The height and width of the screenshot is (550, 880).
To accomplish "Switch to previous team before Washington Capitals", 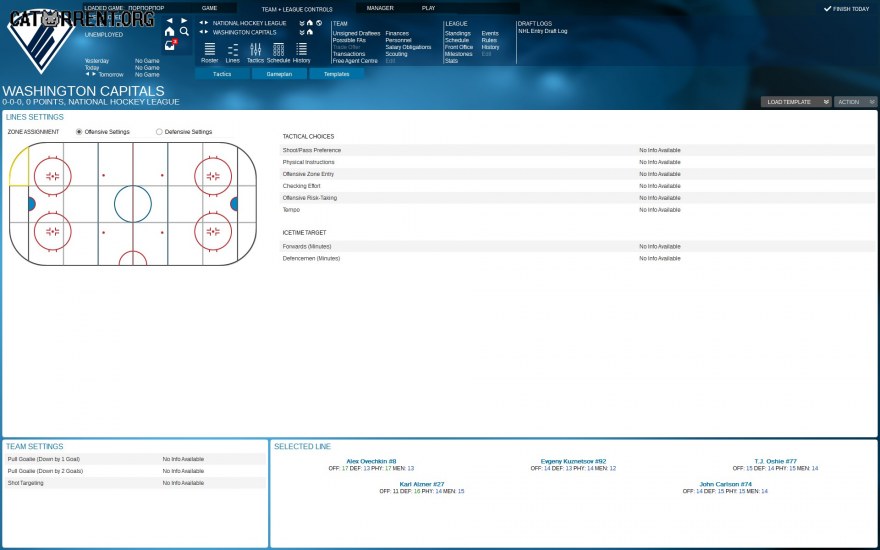I will pos(201,33).
